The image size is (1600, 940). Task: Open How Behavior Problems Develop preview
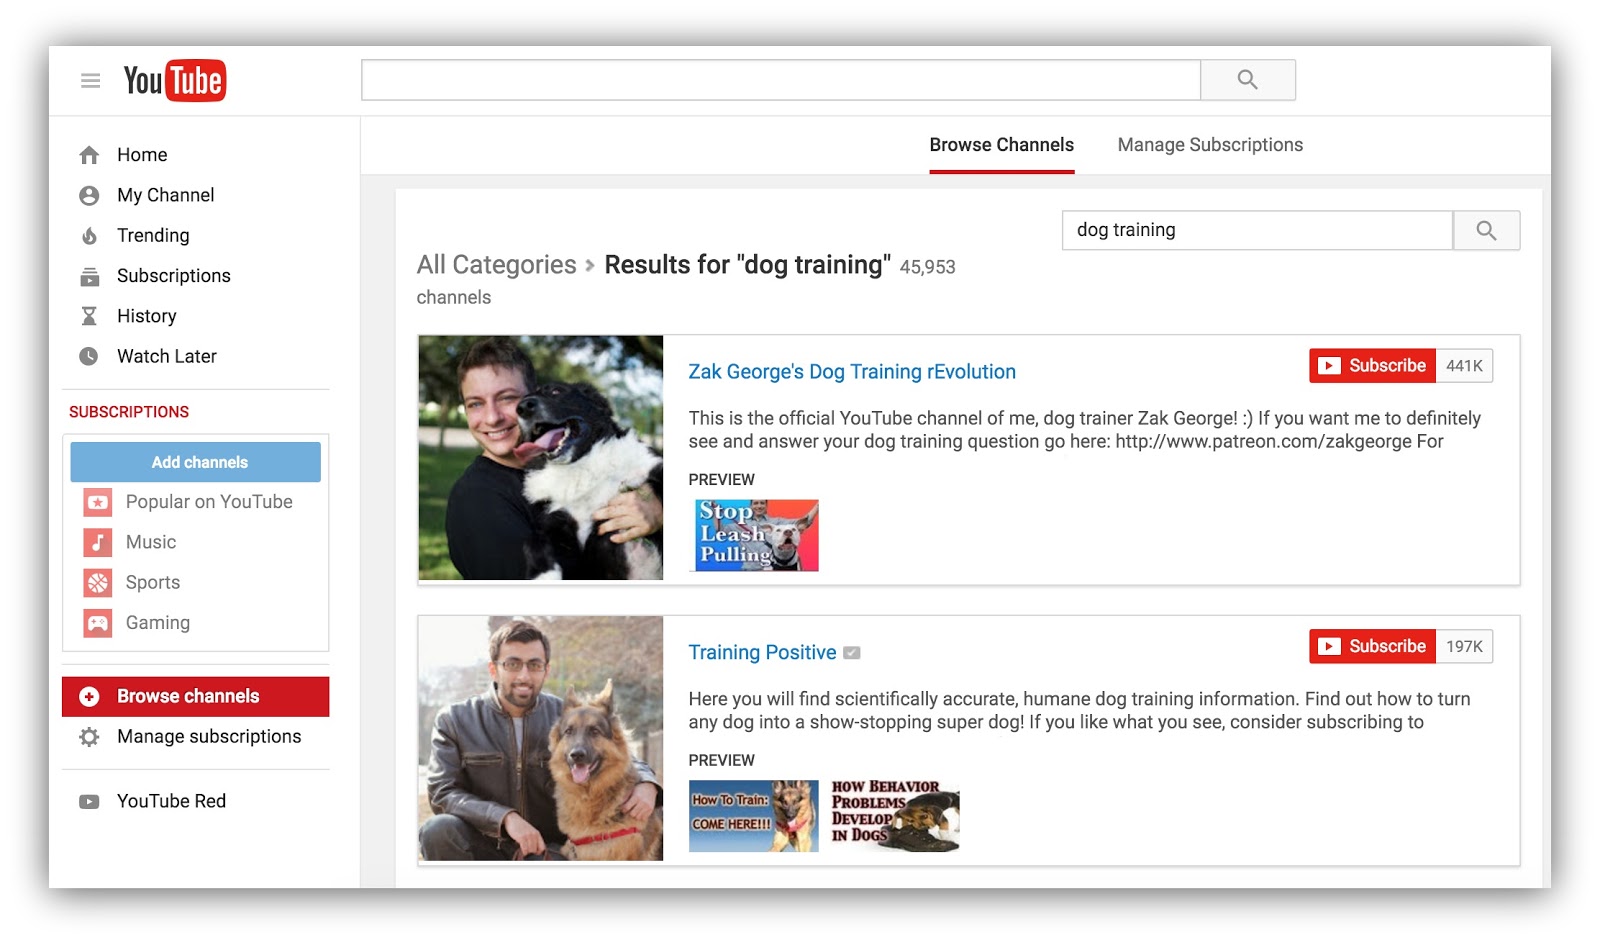coord(895,816)
